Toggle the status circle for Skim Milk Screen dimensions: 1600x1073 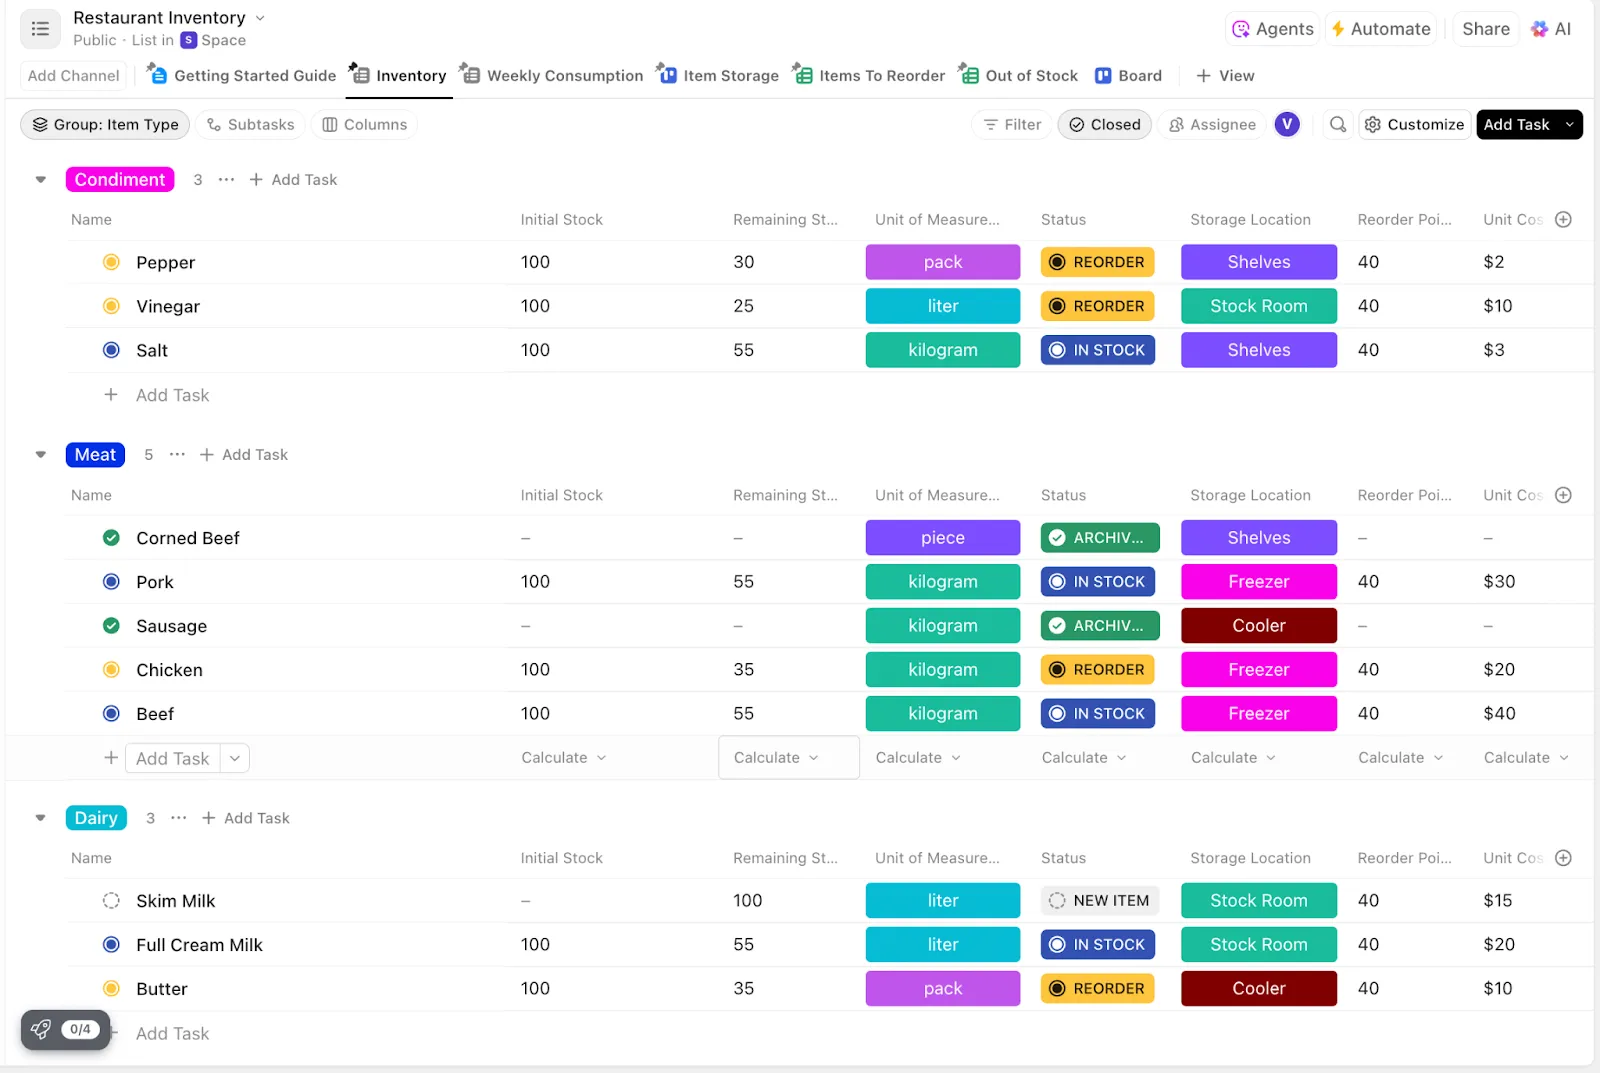(x=111, y=901)
